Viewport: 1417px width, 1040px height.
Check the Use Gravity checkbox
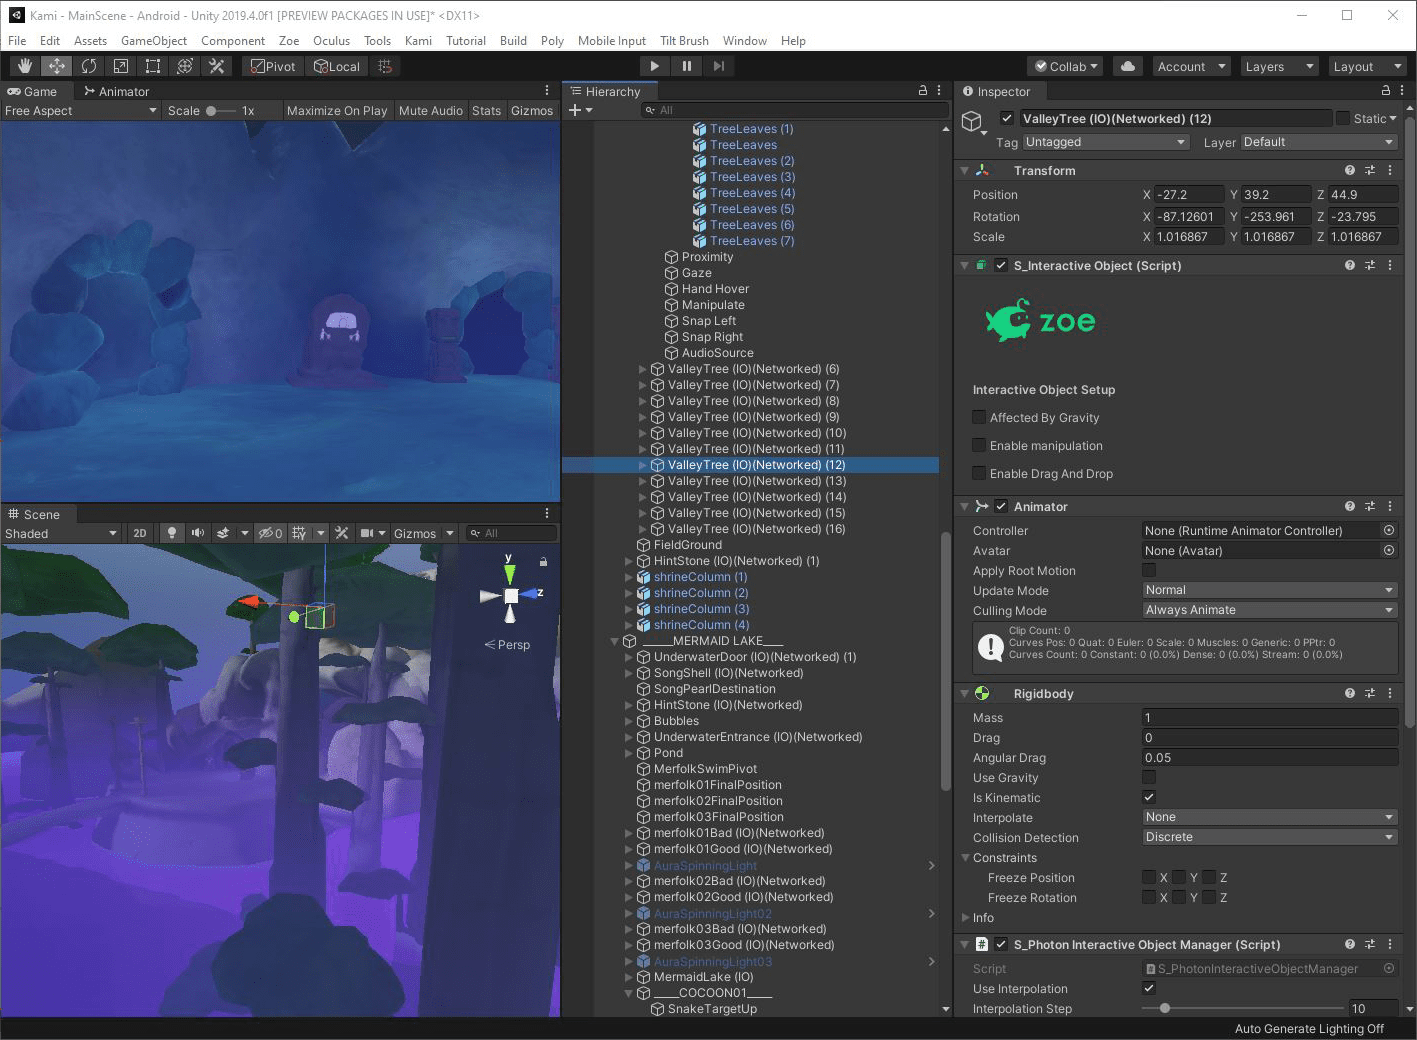[x=1149, y=778]
